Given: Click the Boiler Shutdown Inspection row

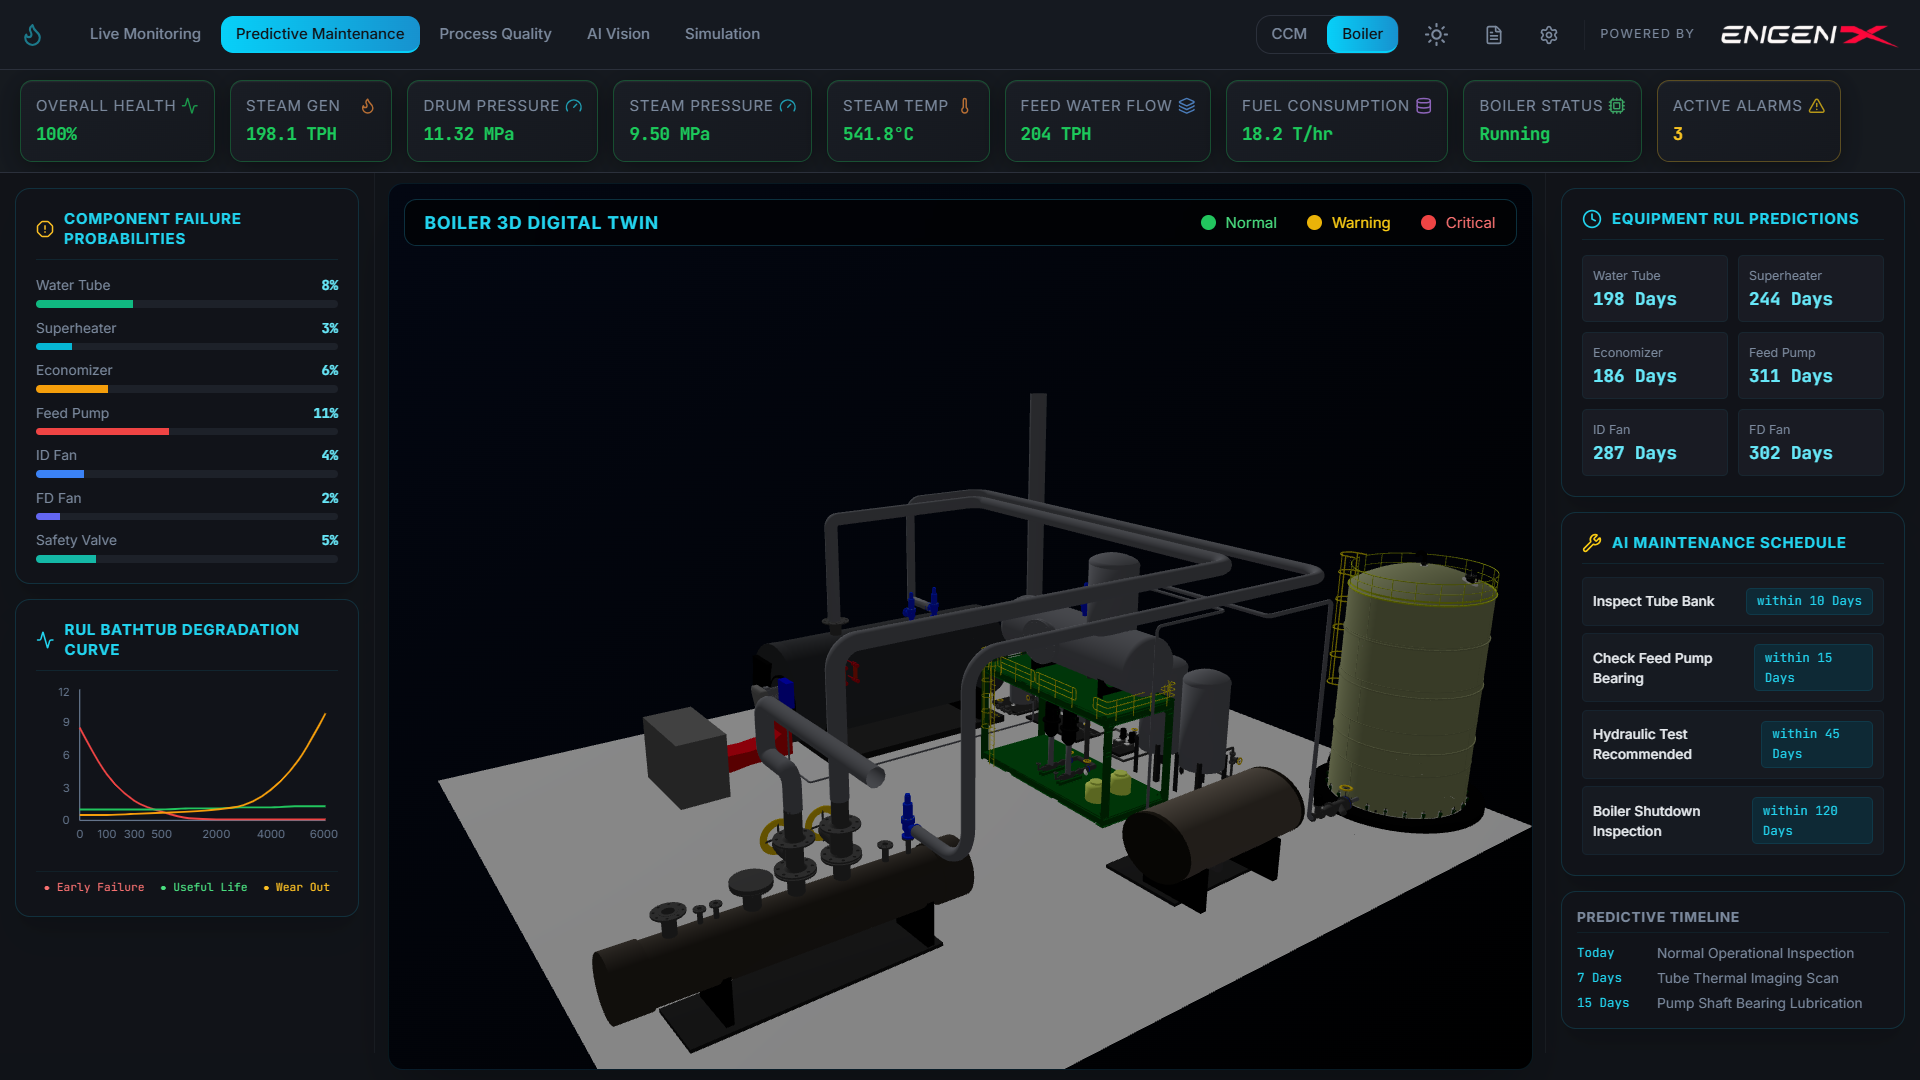Looking at the screenshot, I should 1732,821.
